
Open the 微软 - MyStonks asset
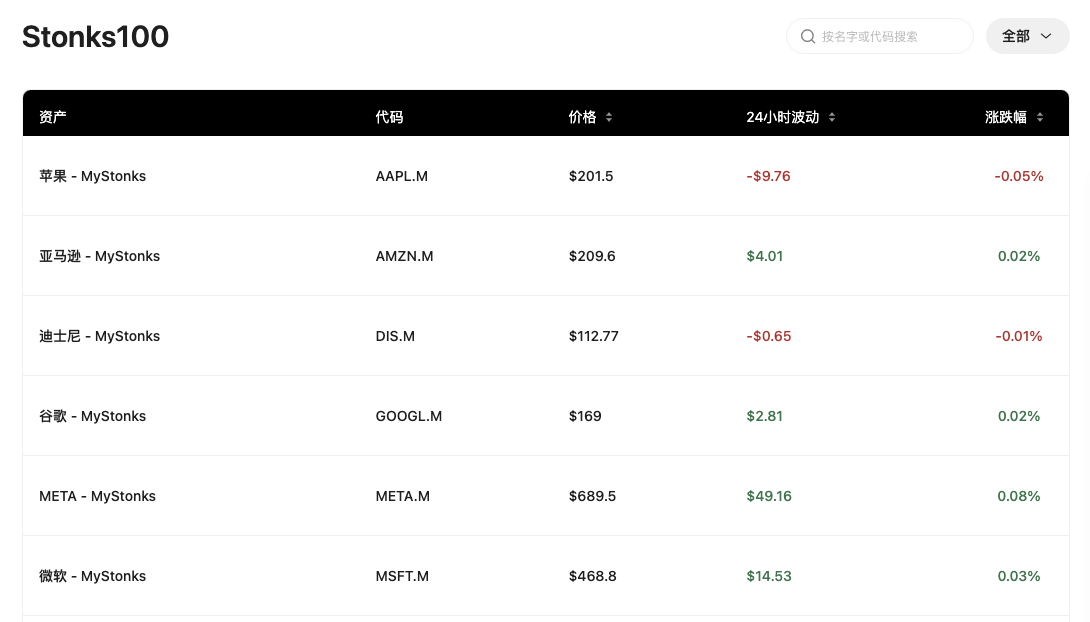coord(93,576)
